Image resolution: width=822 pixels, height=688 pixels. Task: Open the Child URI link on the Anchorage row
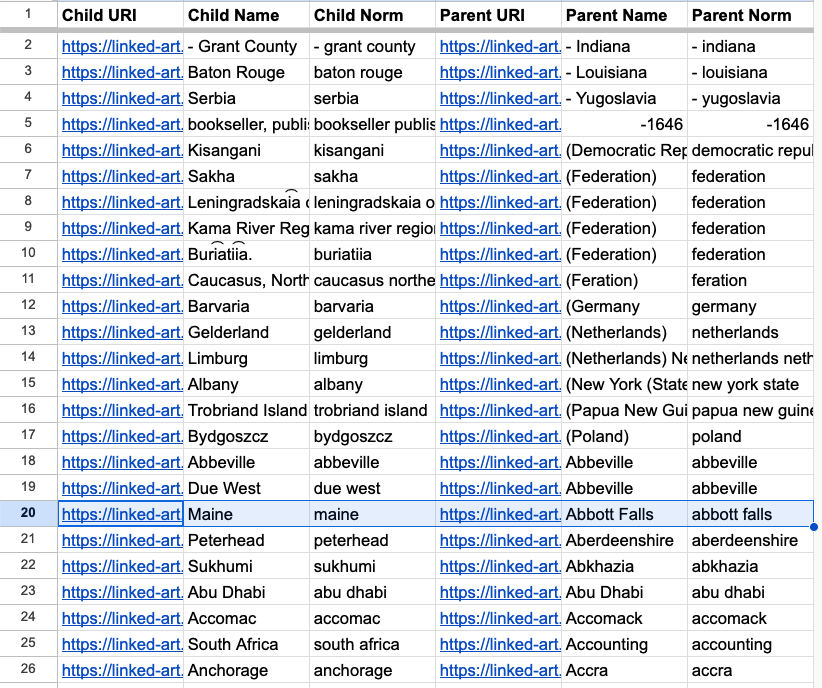pyautogui.click(x=120, y=670)
